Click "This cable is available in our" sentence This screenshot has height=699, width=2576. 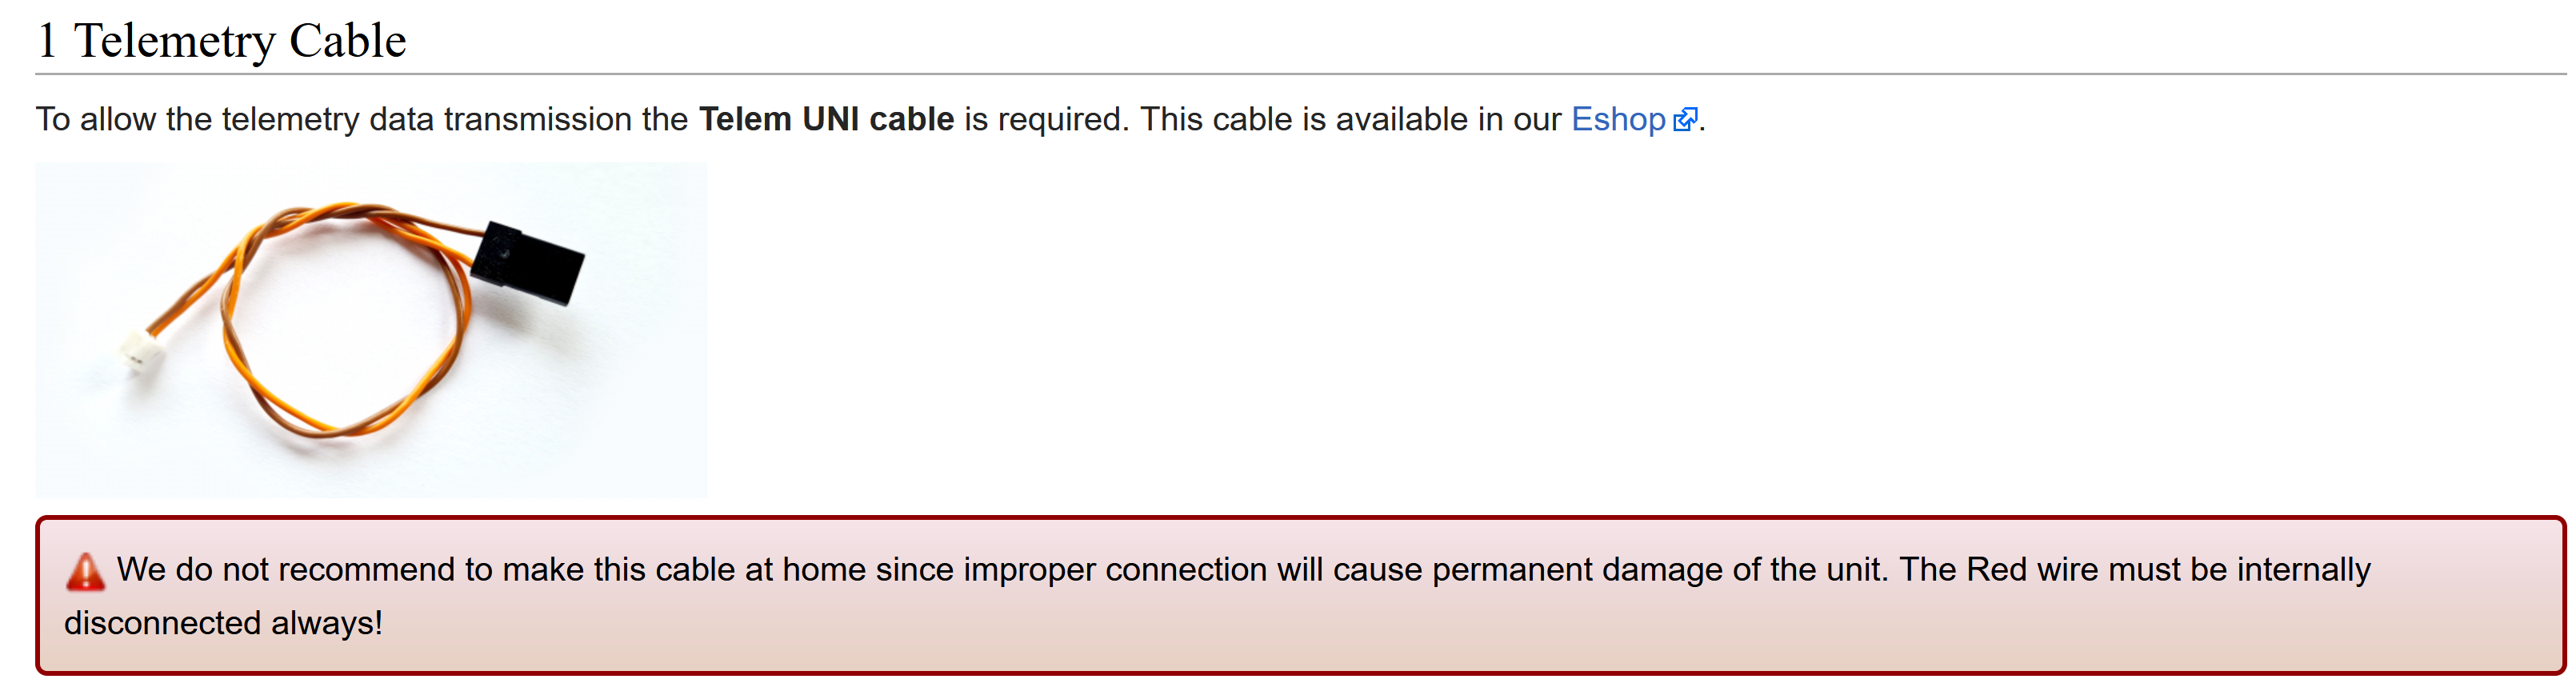point(1350,120)
